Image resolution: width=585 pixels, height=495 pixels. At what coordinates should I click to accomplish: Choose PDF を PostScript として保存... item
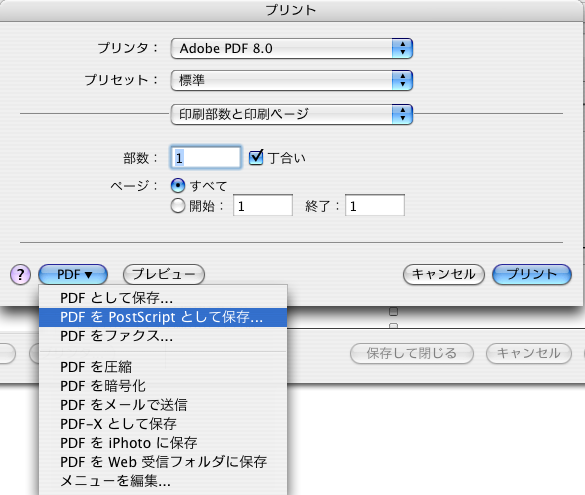(x=163, y=317)
